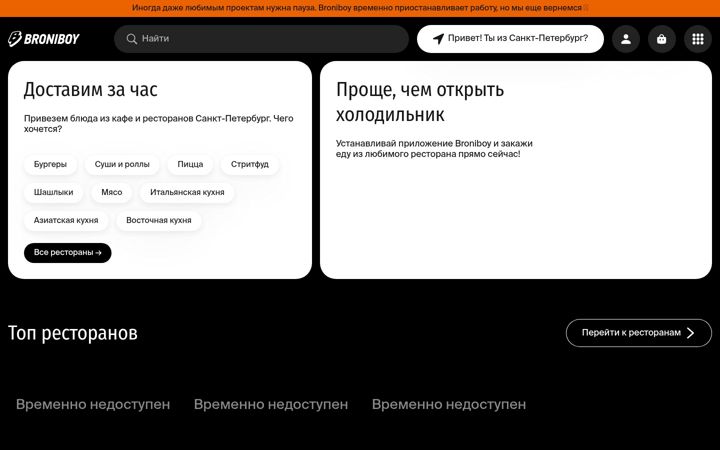The image size is (720, 450).
Task: Open the user profile icon
Action: [625, 39]
